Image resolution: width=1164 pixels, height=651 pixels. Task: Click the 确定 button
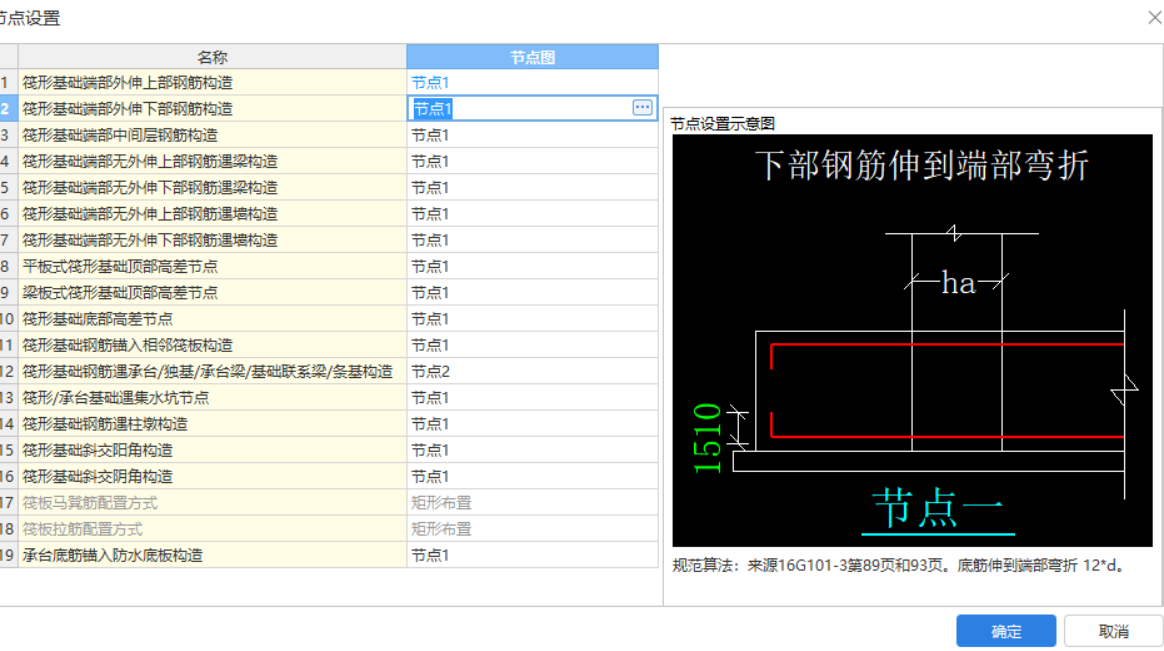[x=1006, y=631]
